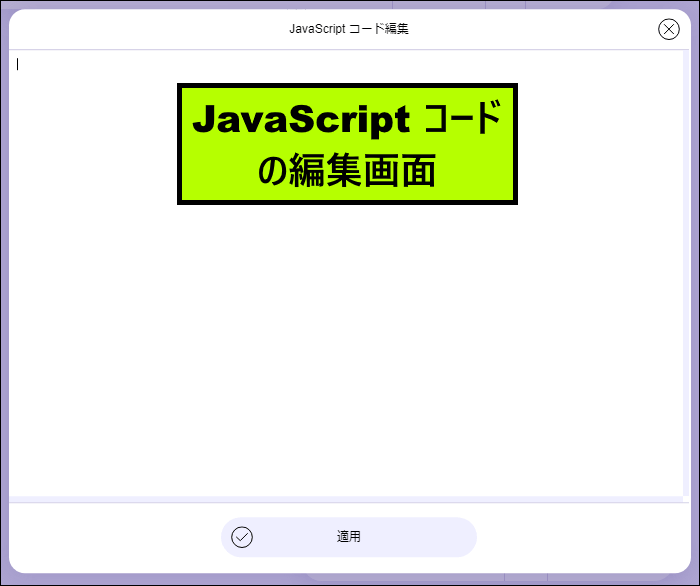Click the green JavaScript コードの編集画面 banner

(347, 144)
